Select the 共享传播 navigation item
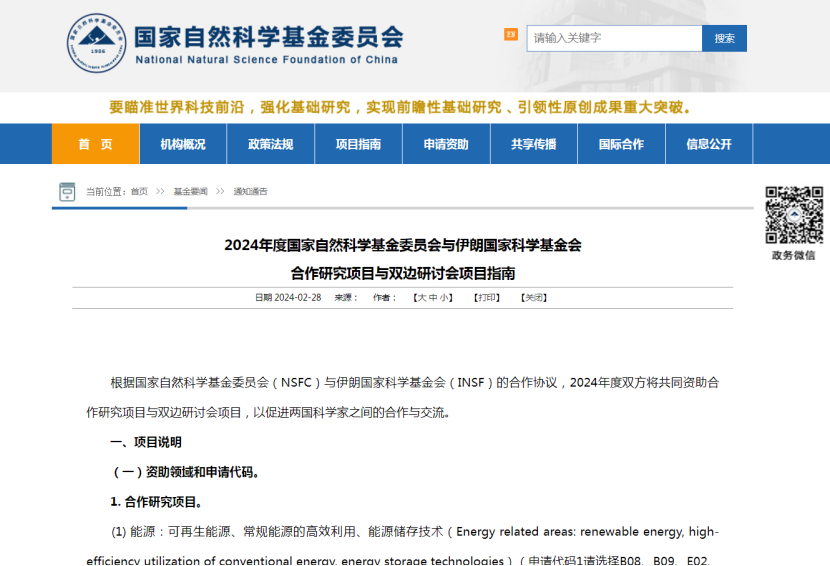 coord(534,144)
